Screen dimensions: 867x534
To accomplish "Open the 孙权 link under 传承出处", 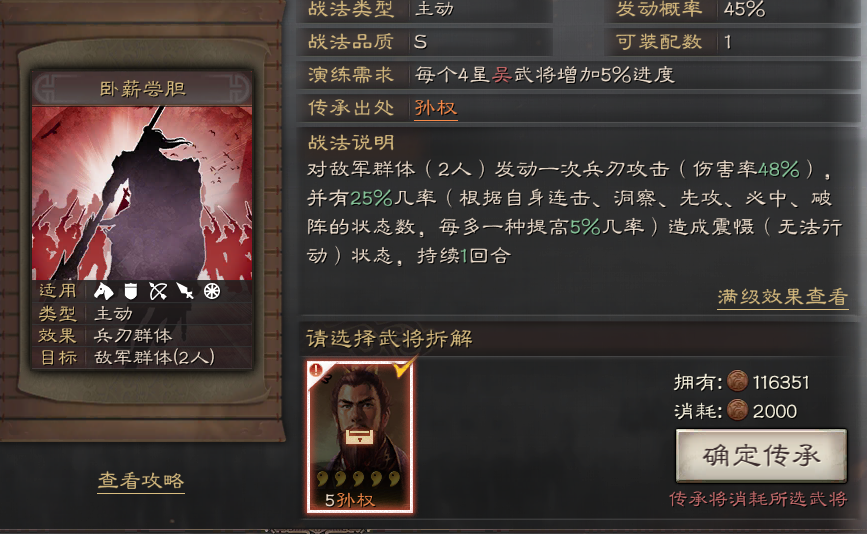I will [x=436, y=107].
